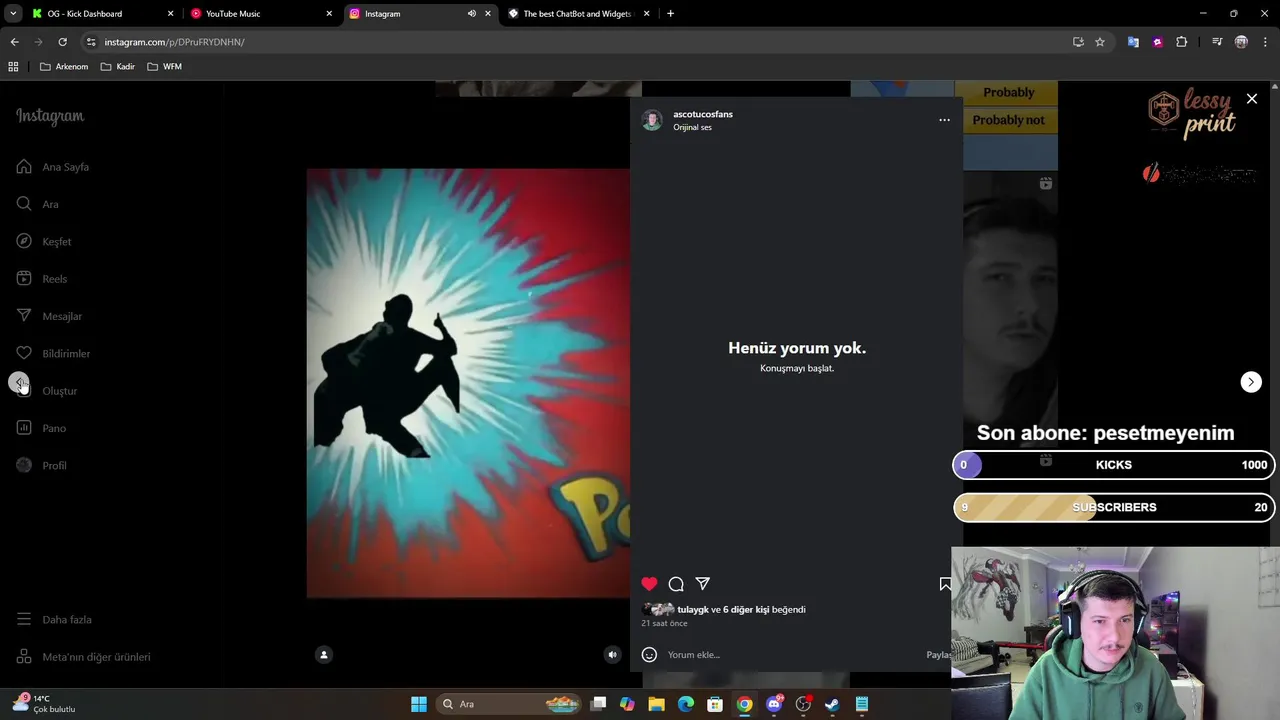Open the Ara search item

[38, 204]
